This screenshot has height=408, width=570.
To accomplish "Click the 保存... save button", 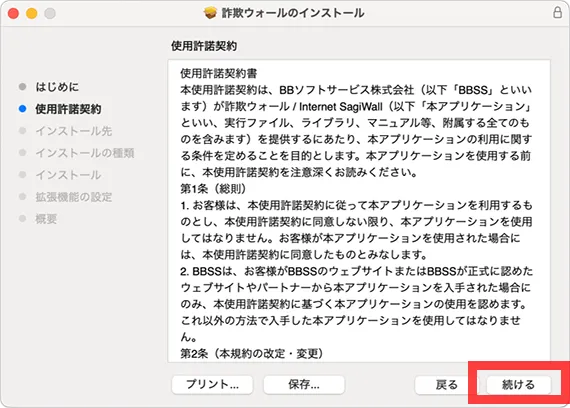I will click(304, 384).
